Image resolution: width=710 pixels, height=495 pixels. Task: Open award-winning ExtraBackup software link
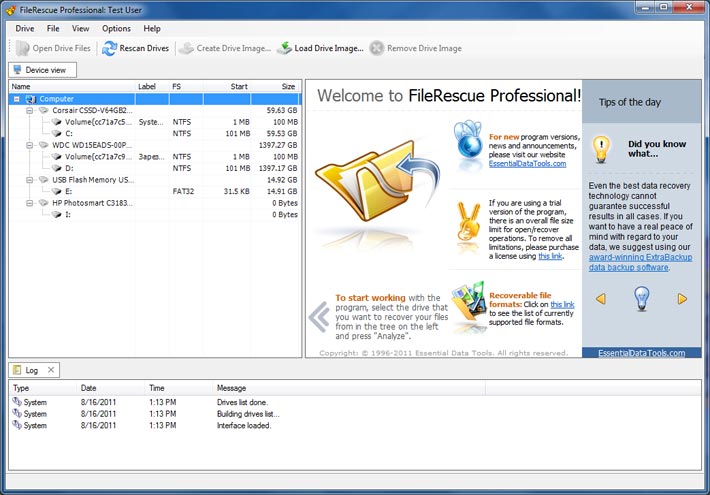click(640, 262)
